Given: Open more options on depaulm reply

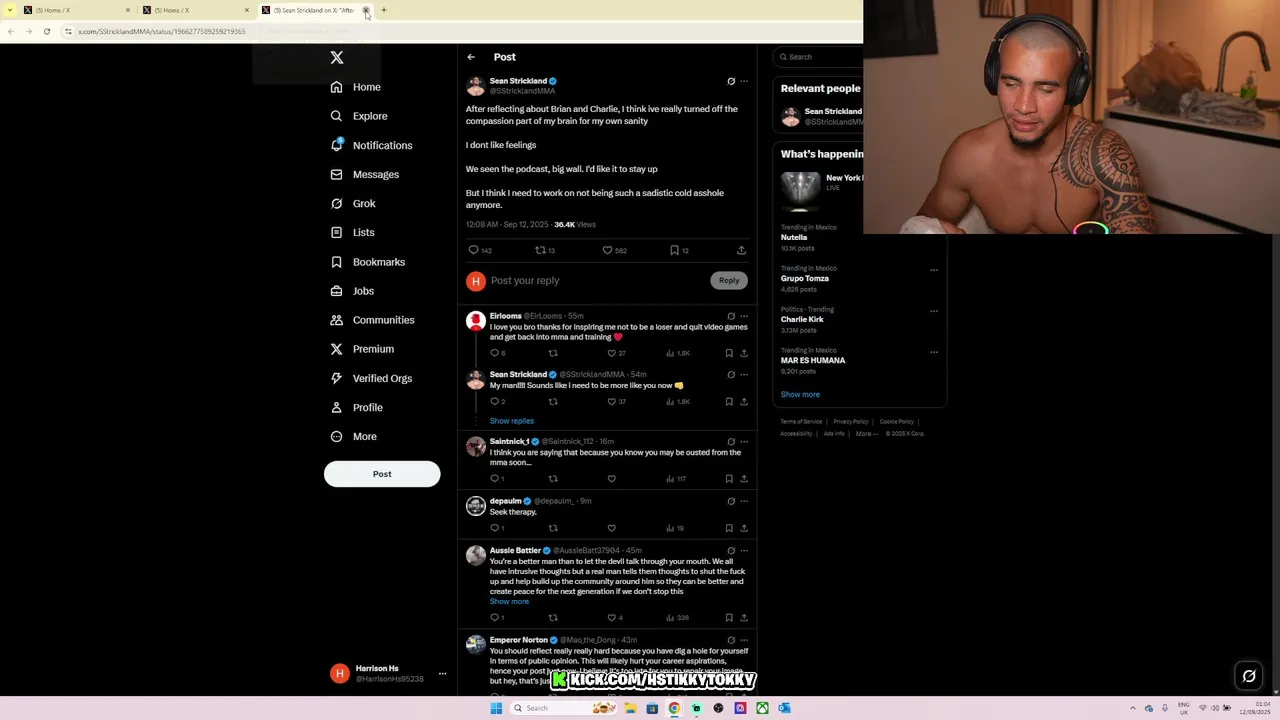Looking at the screenshot, I should [744, 501].
